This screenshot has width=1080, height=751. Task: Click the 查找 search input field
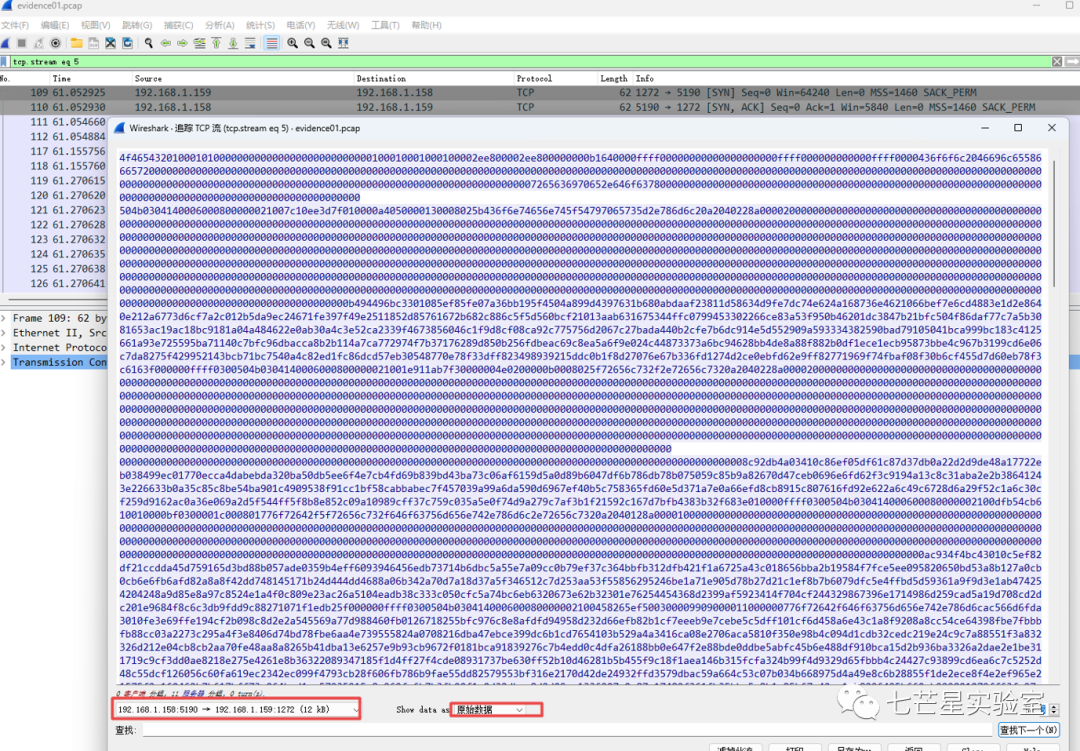point(568,730)
